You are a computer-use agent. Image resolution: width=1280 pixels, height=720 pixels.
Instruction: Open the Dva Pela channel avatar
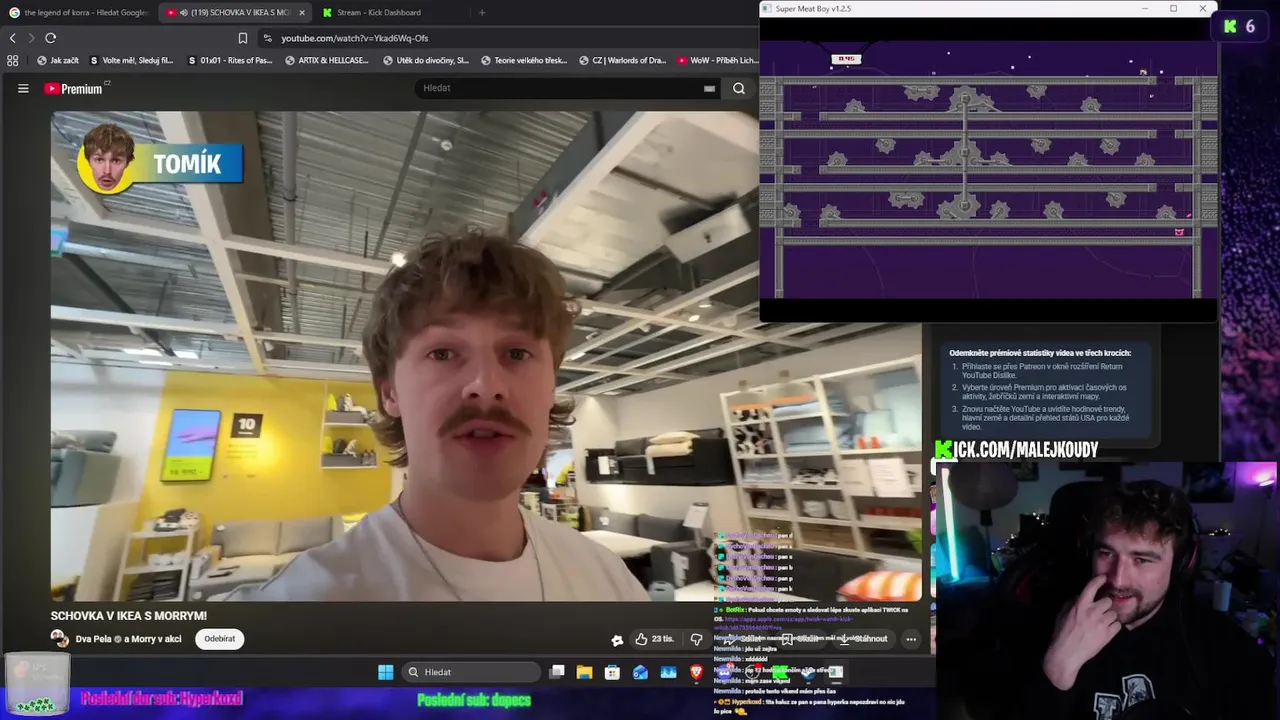coord(59,638)
